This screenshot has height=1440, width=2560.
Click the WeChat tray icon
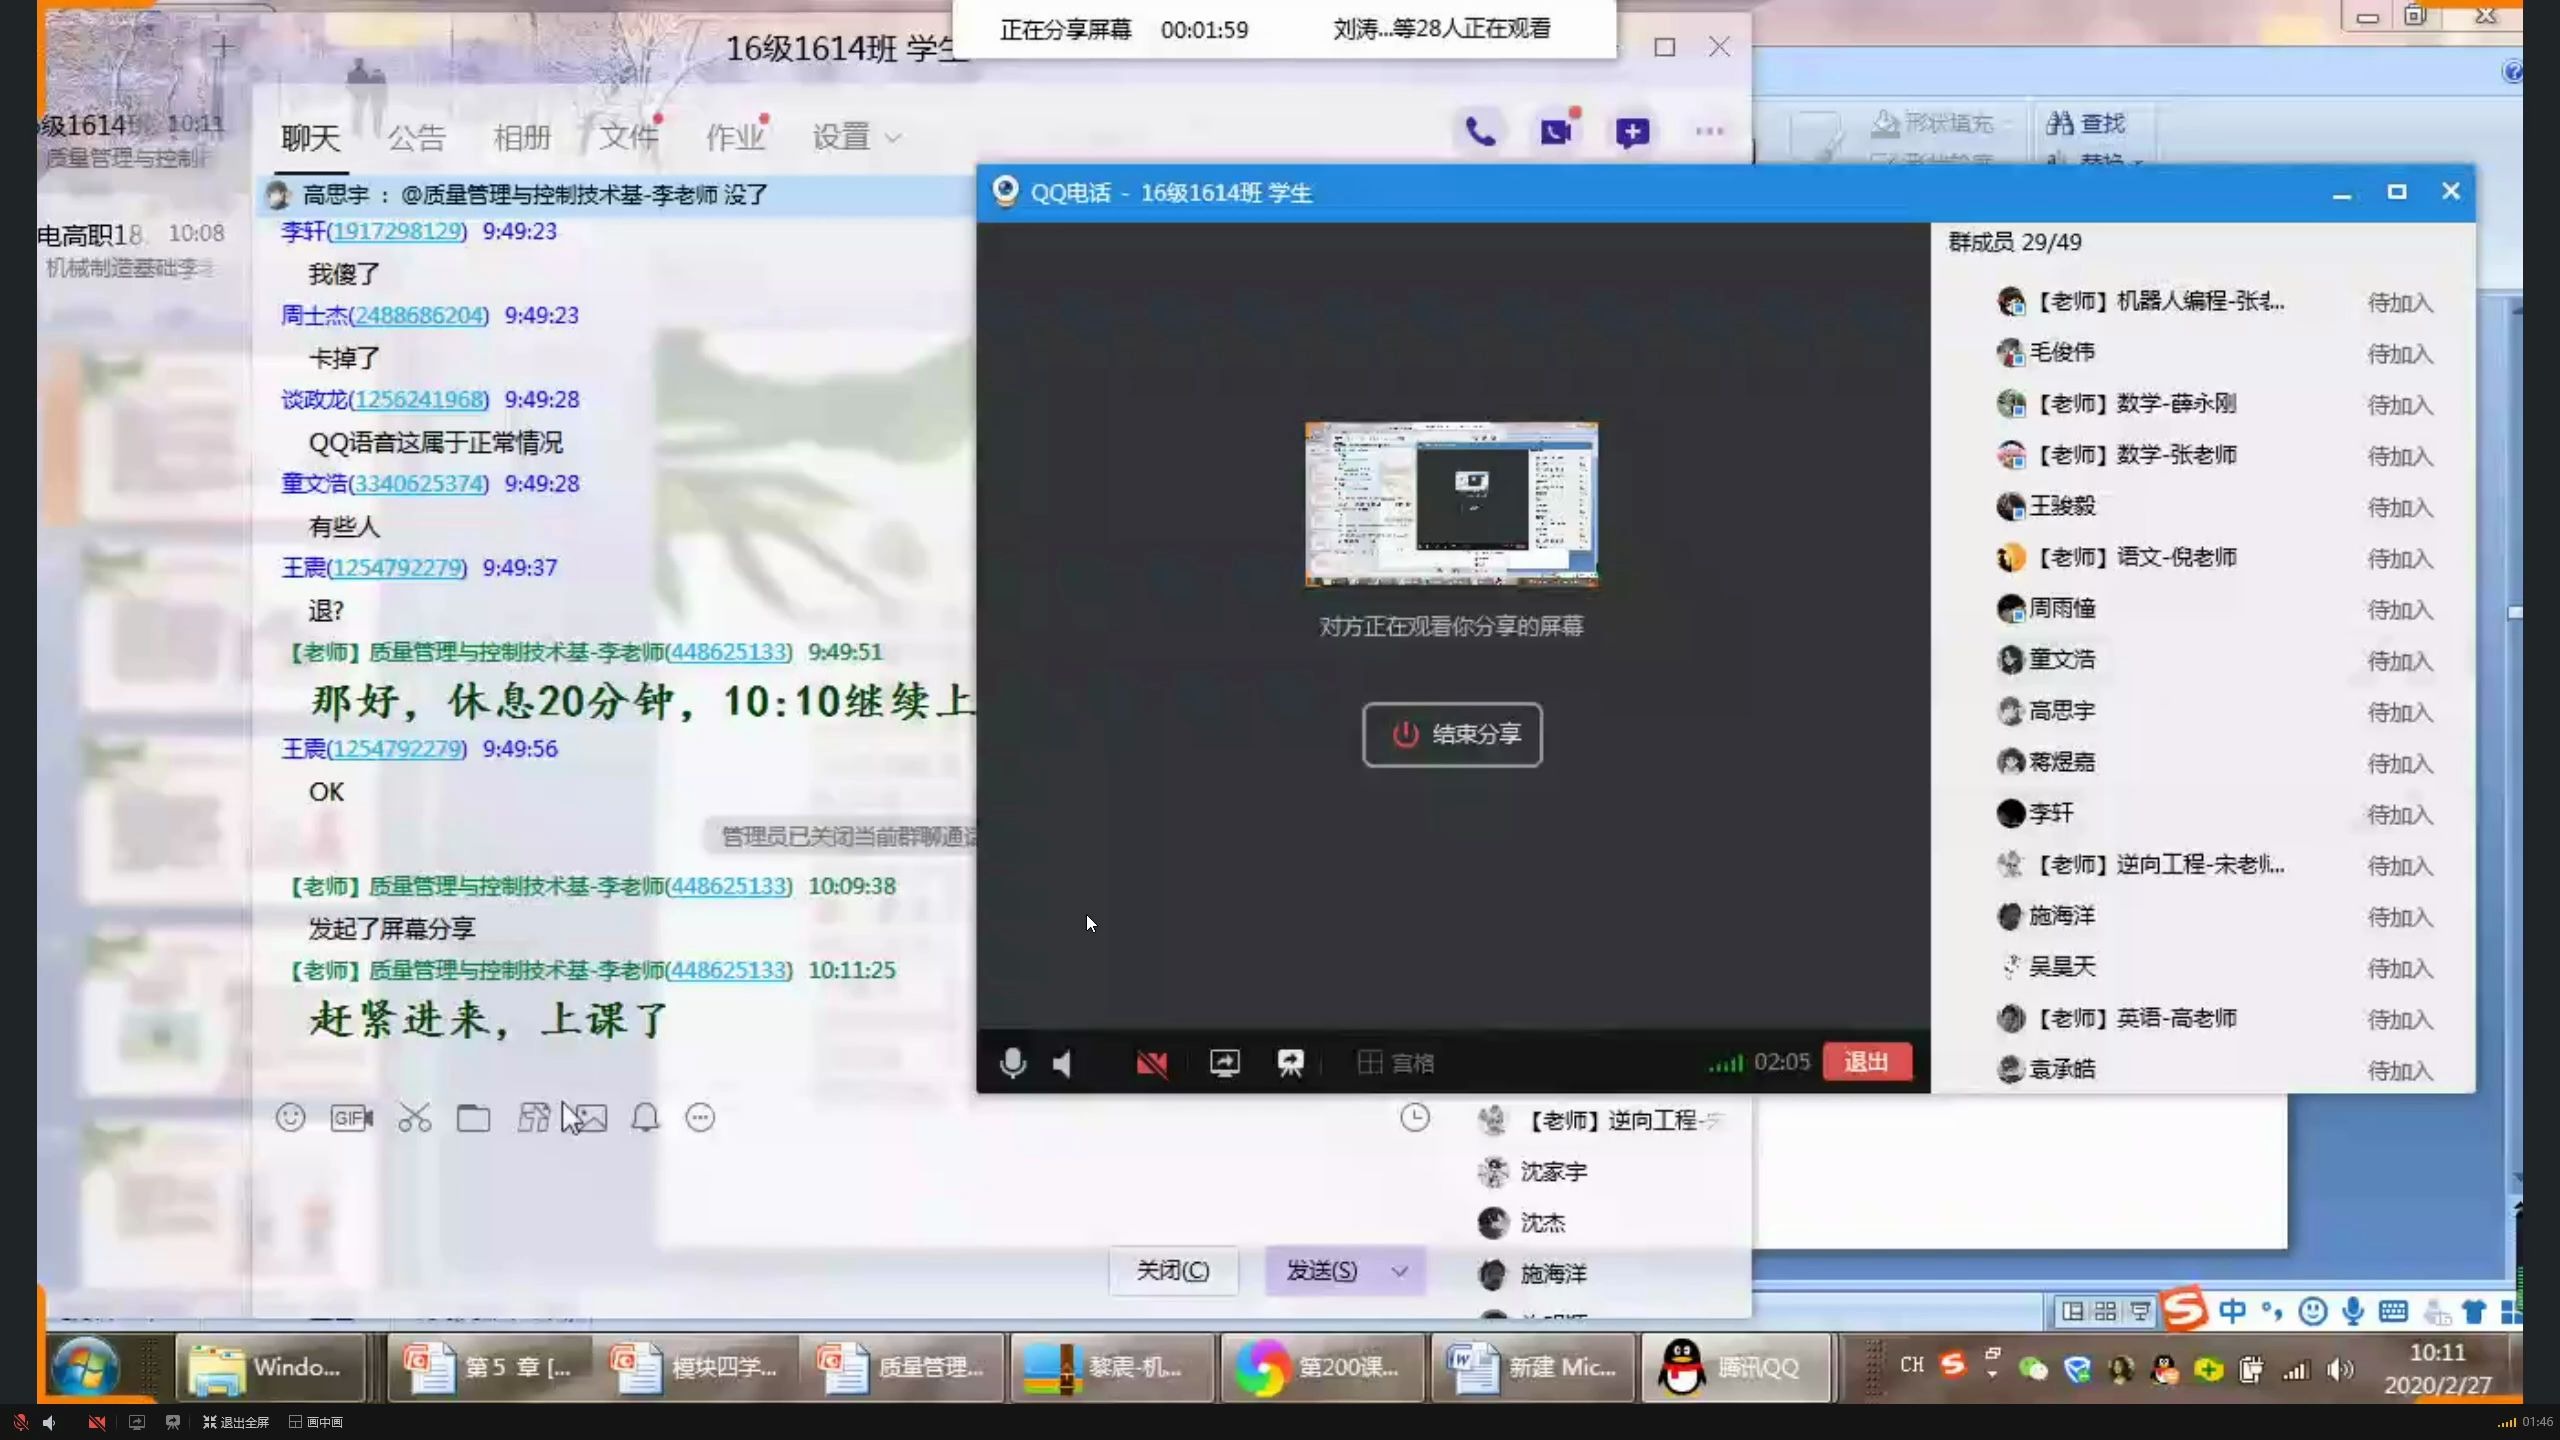click(x=2032, y=1369)
